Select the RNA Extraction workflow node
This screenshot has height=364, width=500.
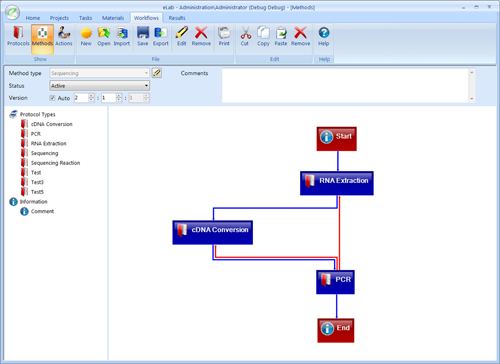pos(337,183)
